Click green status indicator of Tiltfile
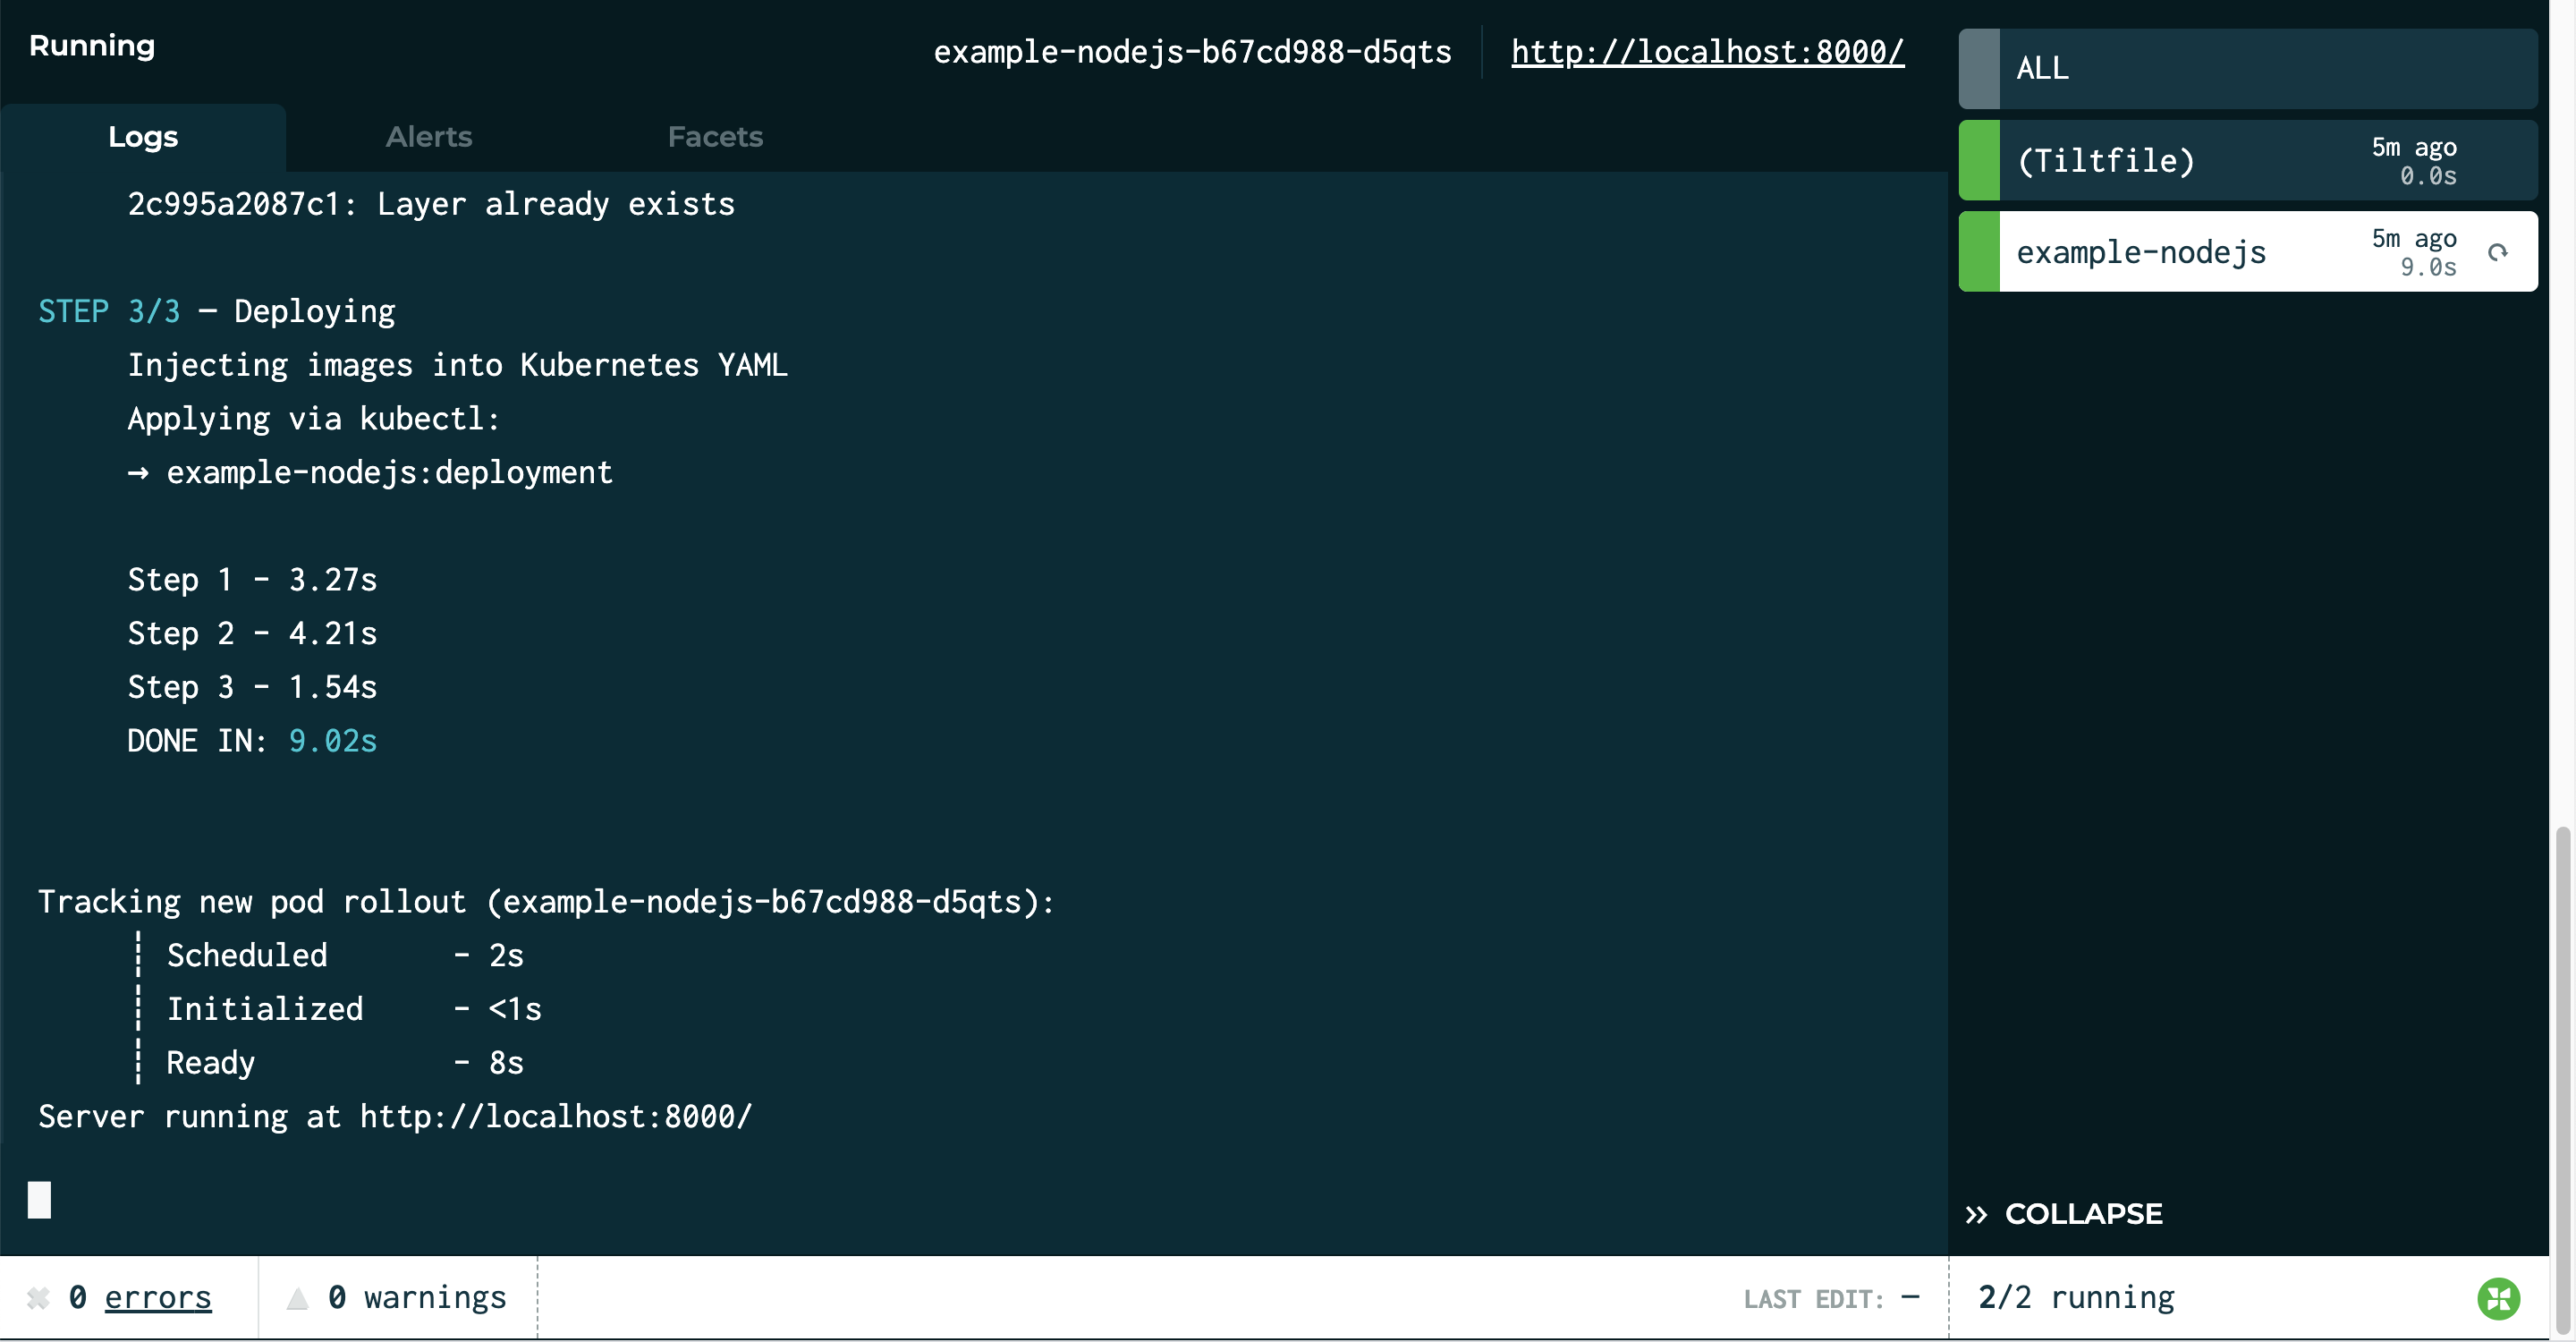 pyautogui.click(x=1979, y=160)
